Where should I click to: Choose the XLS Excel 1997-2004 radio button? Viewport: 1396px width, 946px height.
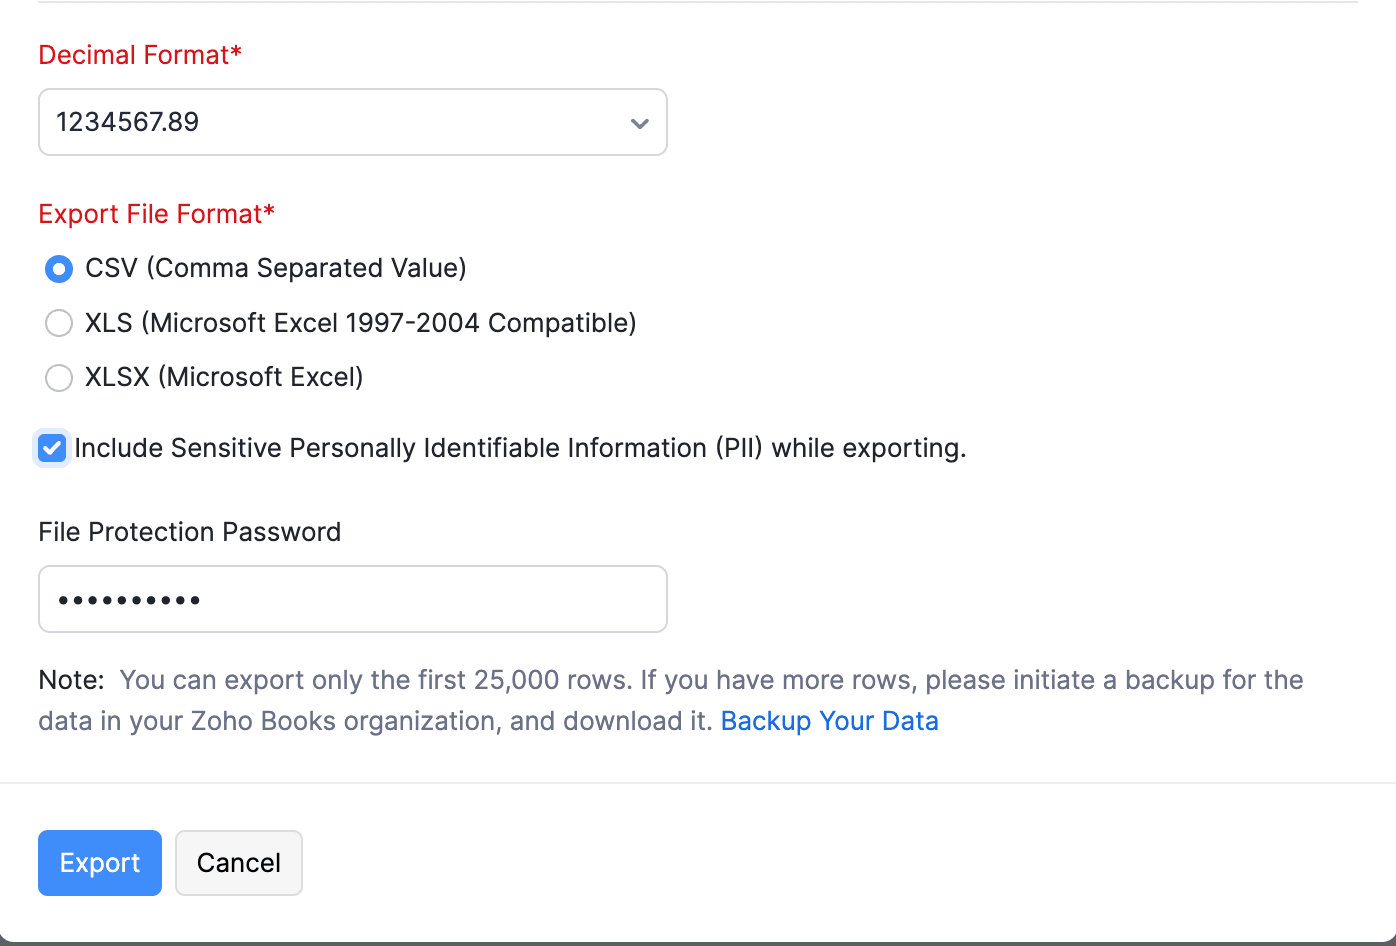(x=59, y=323)
